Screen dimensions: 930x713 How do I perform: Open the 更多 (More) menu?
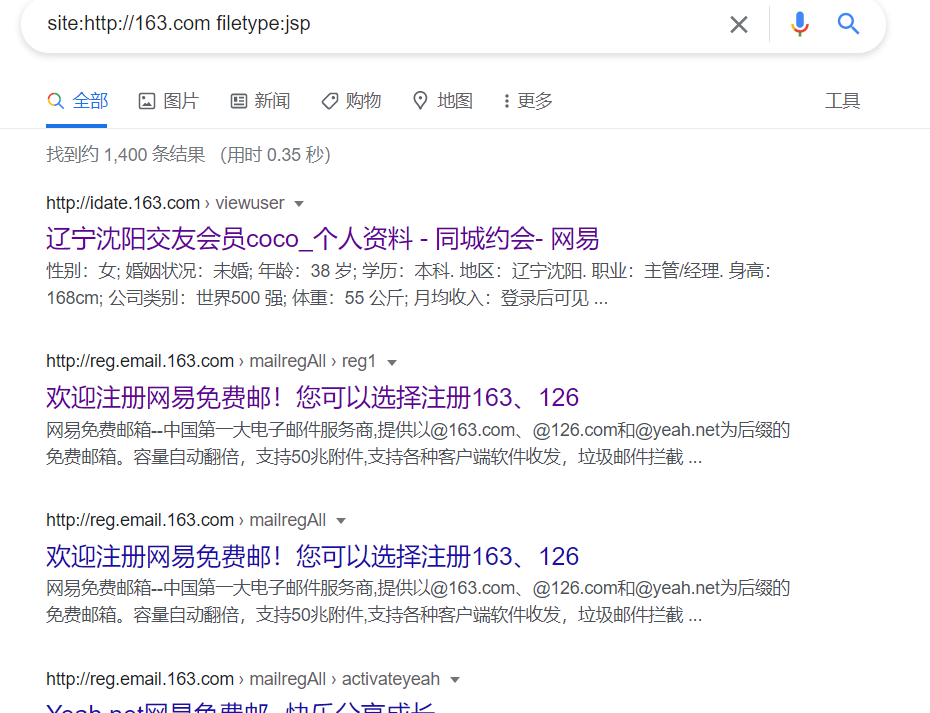528,101
